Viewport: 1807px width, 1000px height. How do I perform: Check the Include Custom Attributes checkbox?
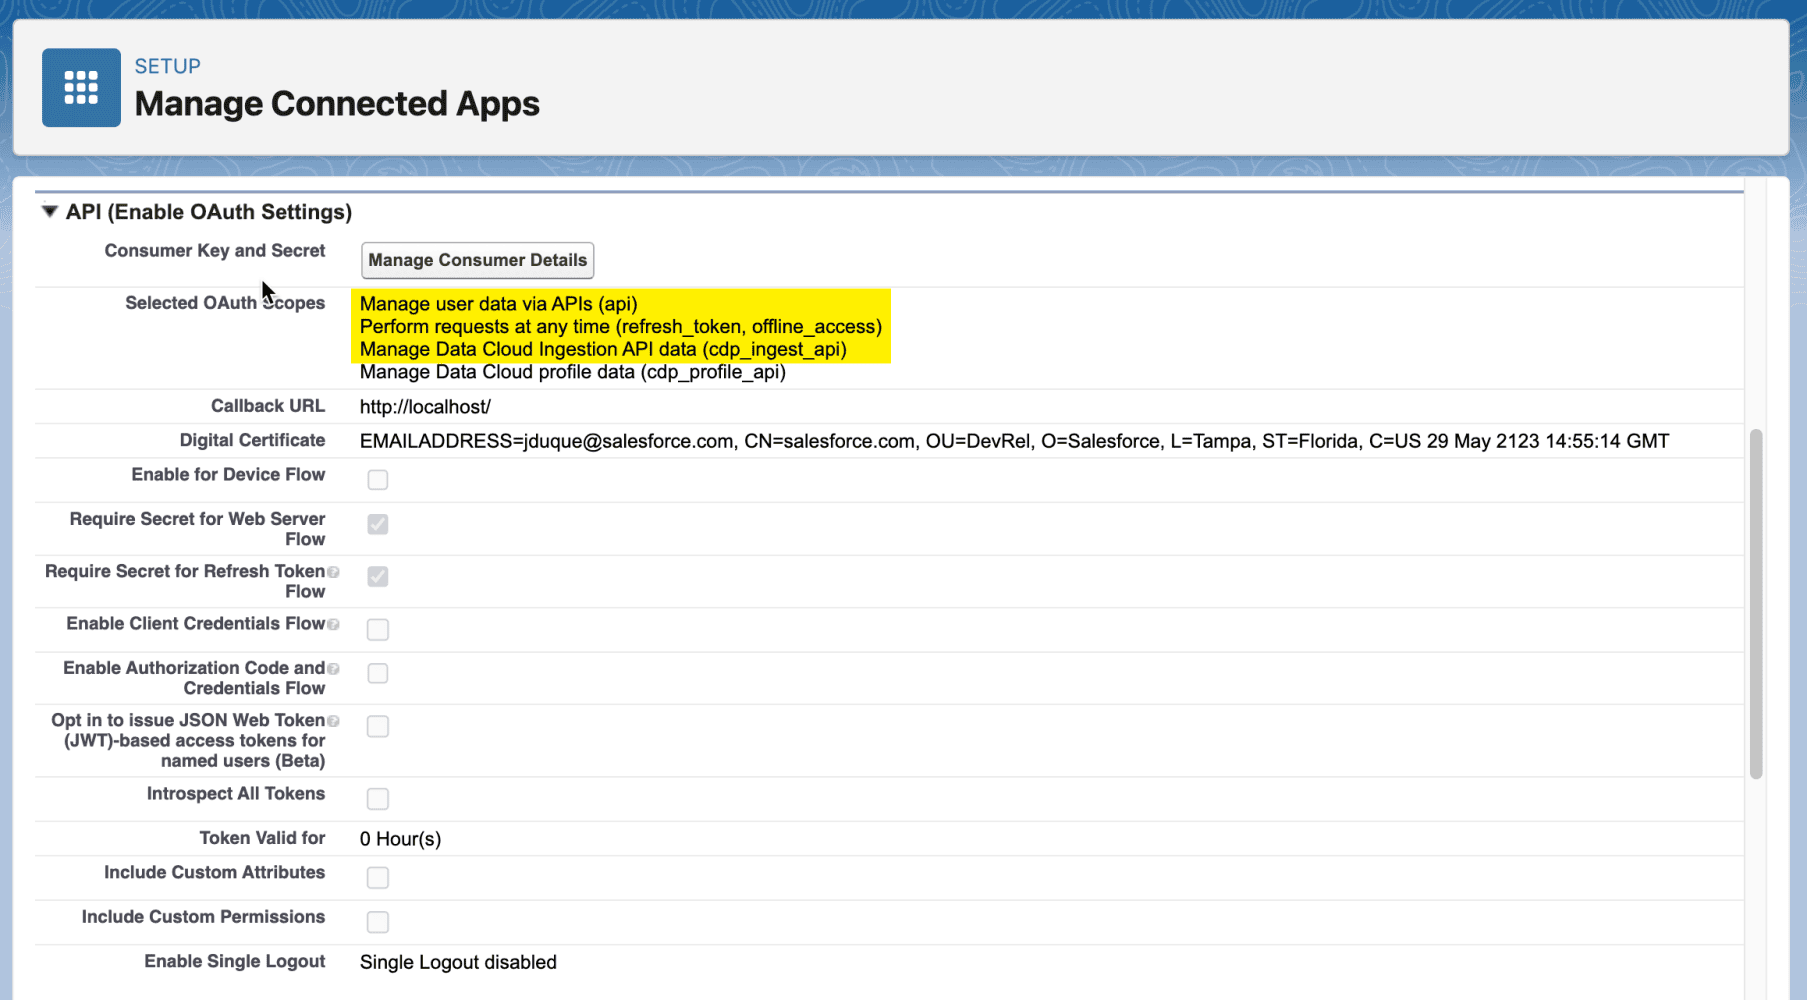(x=377, y=877)
